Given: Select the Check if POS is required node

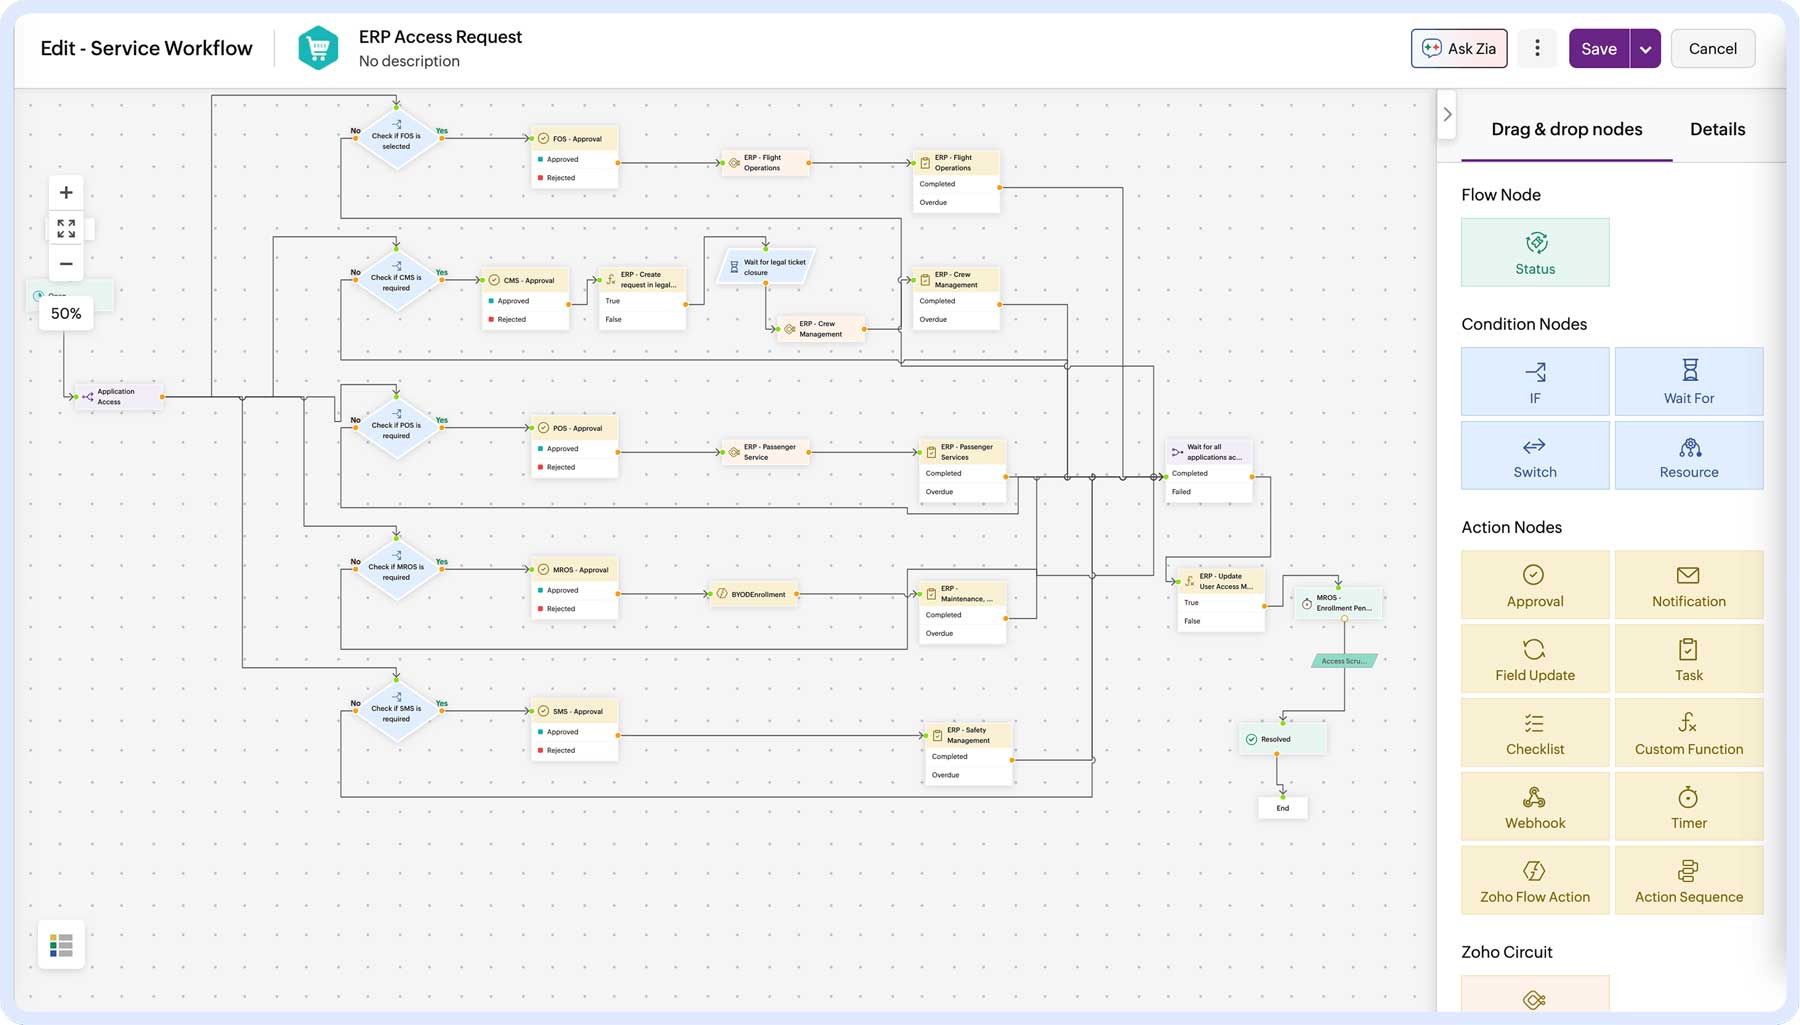Looking at the screenshot, I should [x=396, y=430].
